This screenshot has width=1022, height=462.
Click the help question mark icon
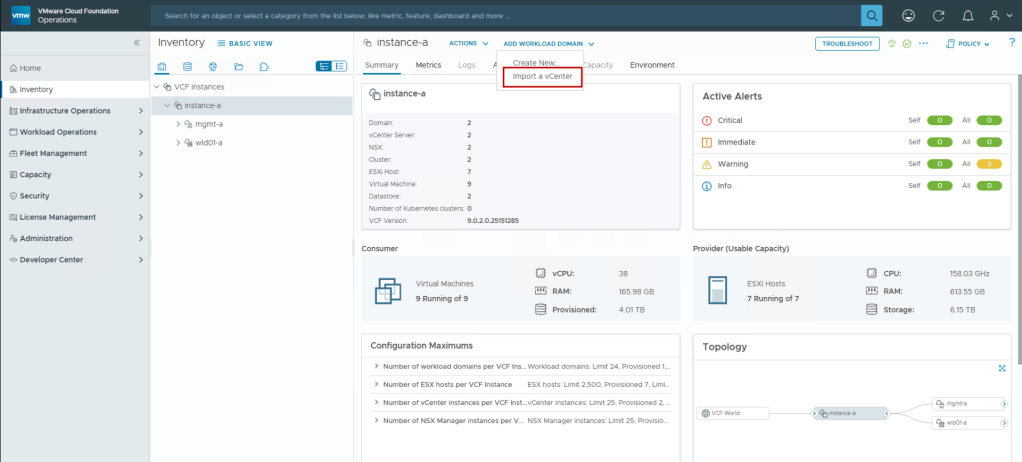[x=1012, y=43]
